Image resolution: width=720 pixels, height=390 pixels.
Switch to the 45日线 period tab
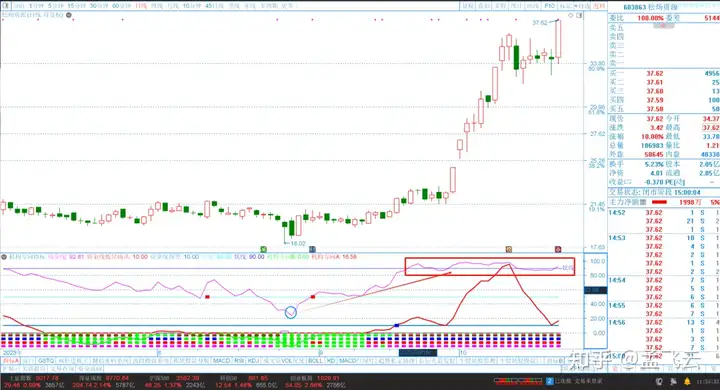pyautogui.click(x=214, y=6)
